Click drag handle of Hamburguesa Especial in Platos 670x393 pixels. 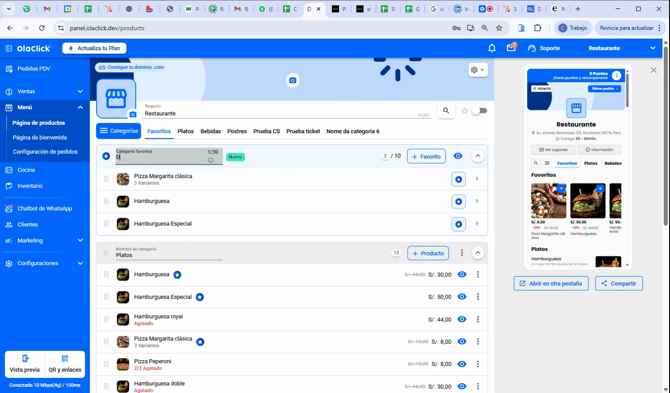tap(106, 297)
